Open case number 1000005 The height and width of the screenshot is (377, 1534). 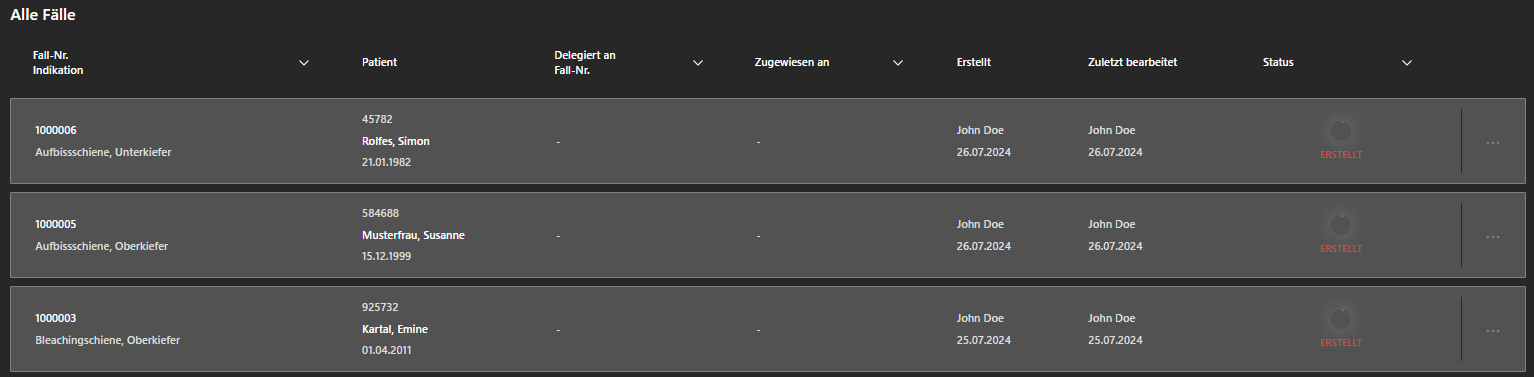point(56,224)
